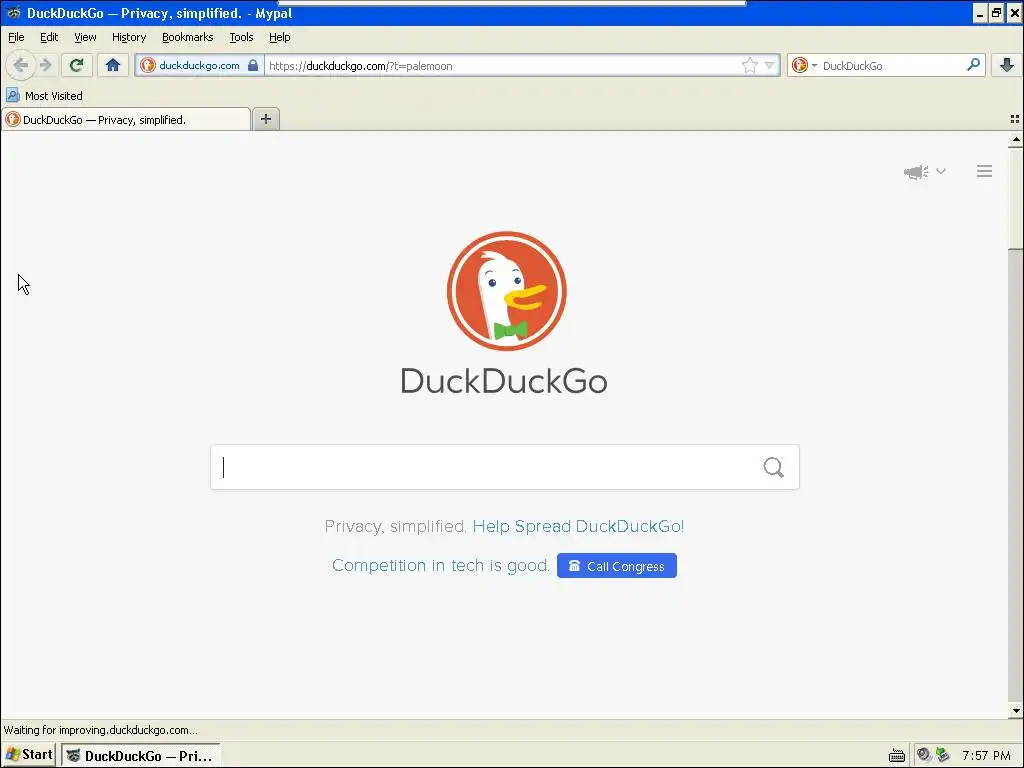Open the URL history dropdown arrow
The width and height of the screenshot is (1024, 768).
click(x=769, y=65)
